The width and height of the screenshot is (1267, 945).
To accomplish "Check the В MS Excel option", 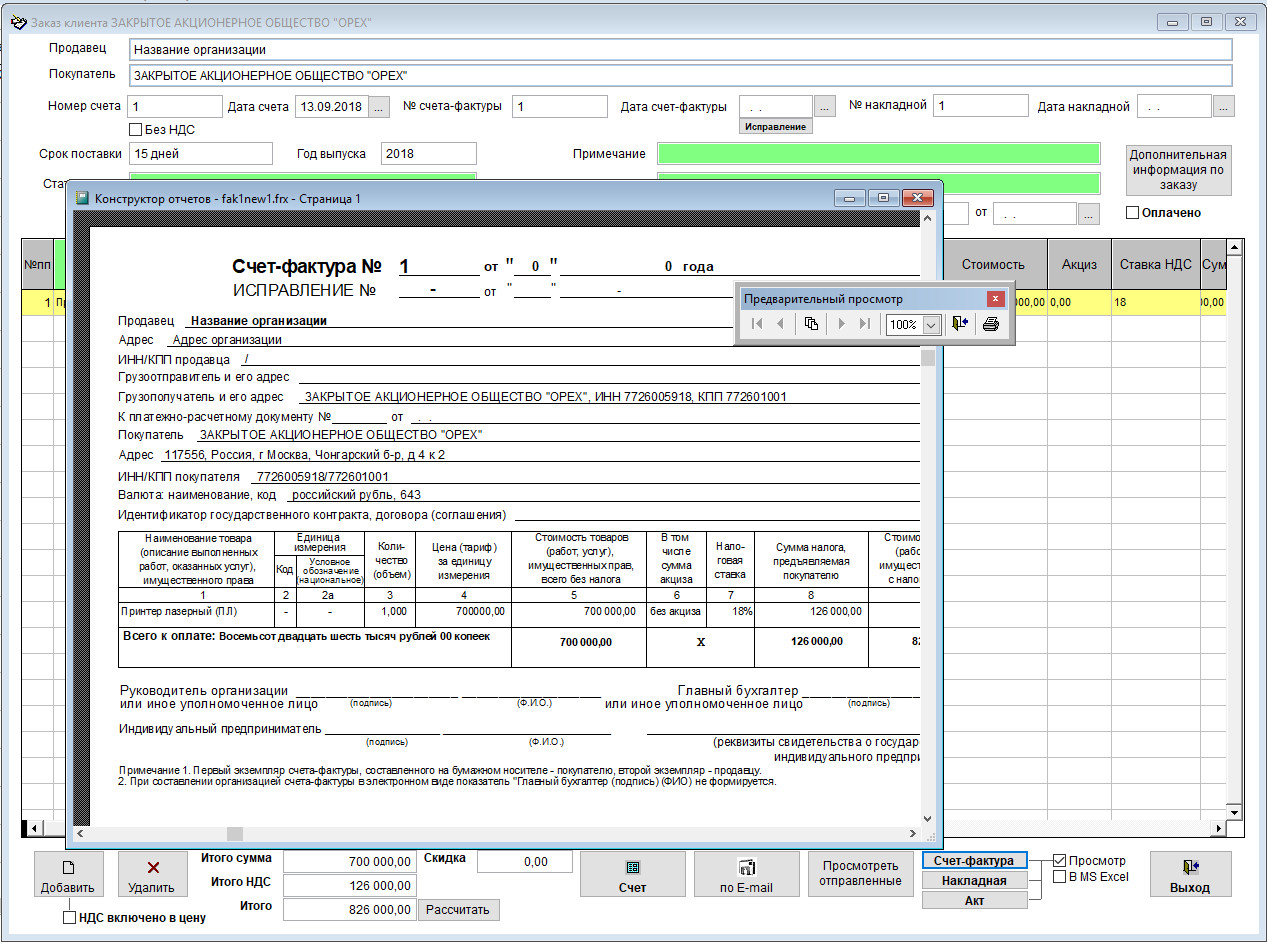I will click(x=1059, y=877).
